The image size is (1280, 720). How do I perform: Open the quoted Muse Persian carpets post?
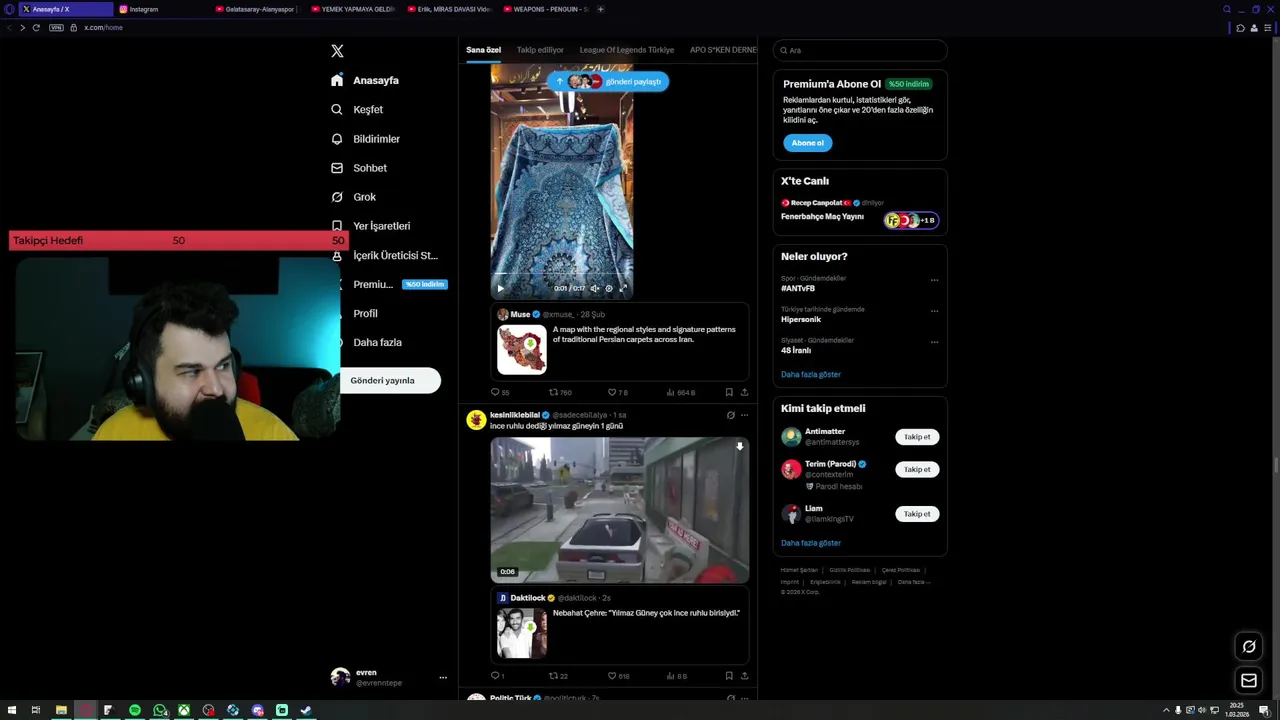click(619, 340)
